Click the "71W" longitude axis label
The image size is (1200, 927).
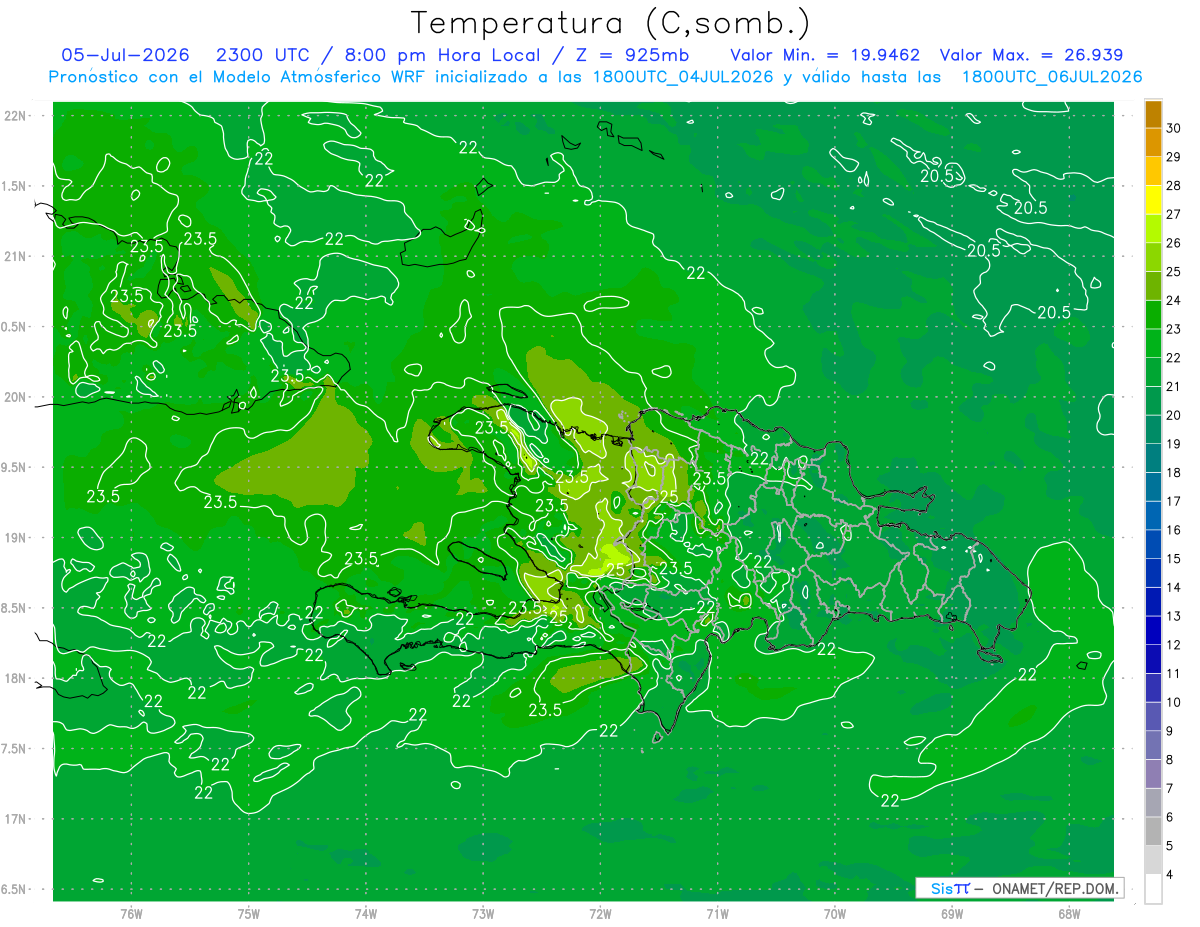[x=717, y=914]
